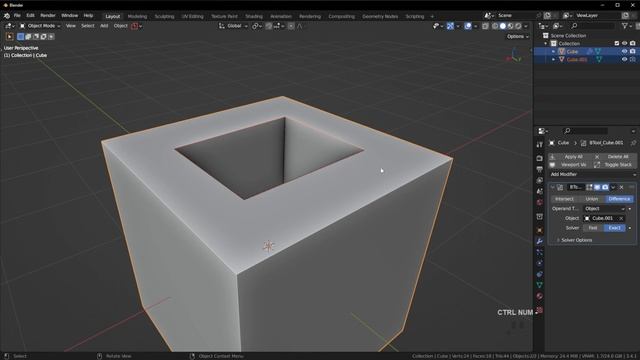
Task: Choose the extend selection mode icon
Action: click(x=28, y=36)
